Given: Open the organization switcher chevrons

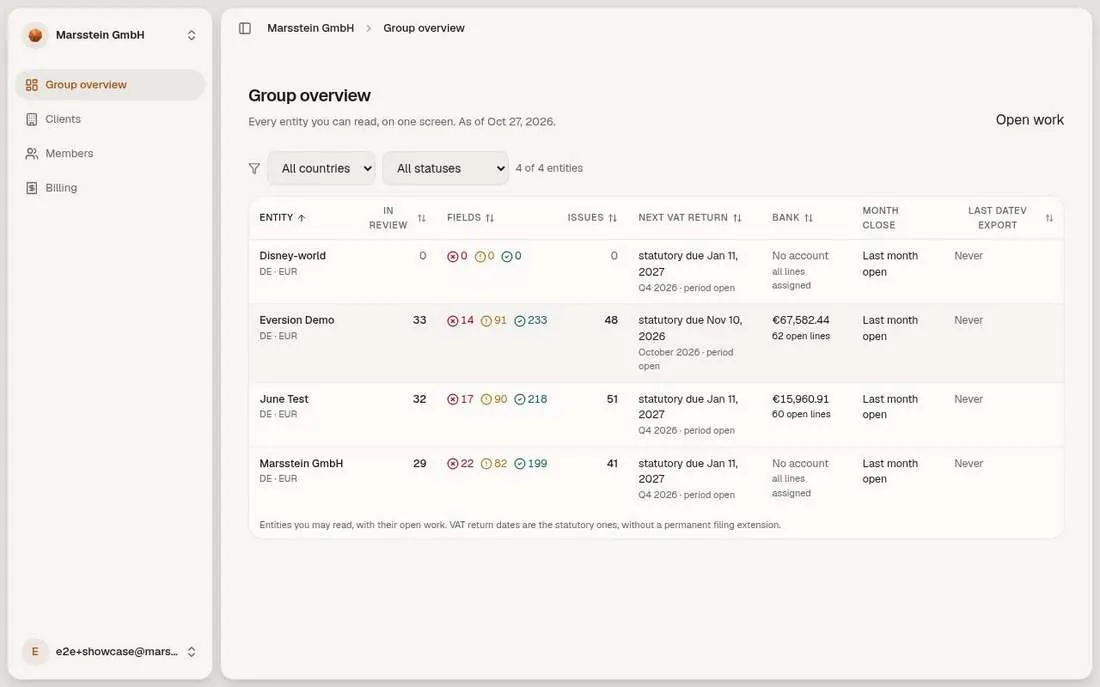Looking at the screenshot, I should coord(192,35).
